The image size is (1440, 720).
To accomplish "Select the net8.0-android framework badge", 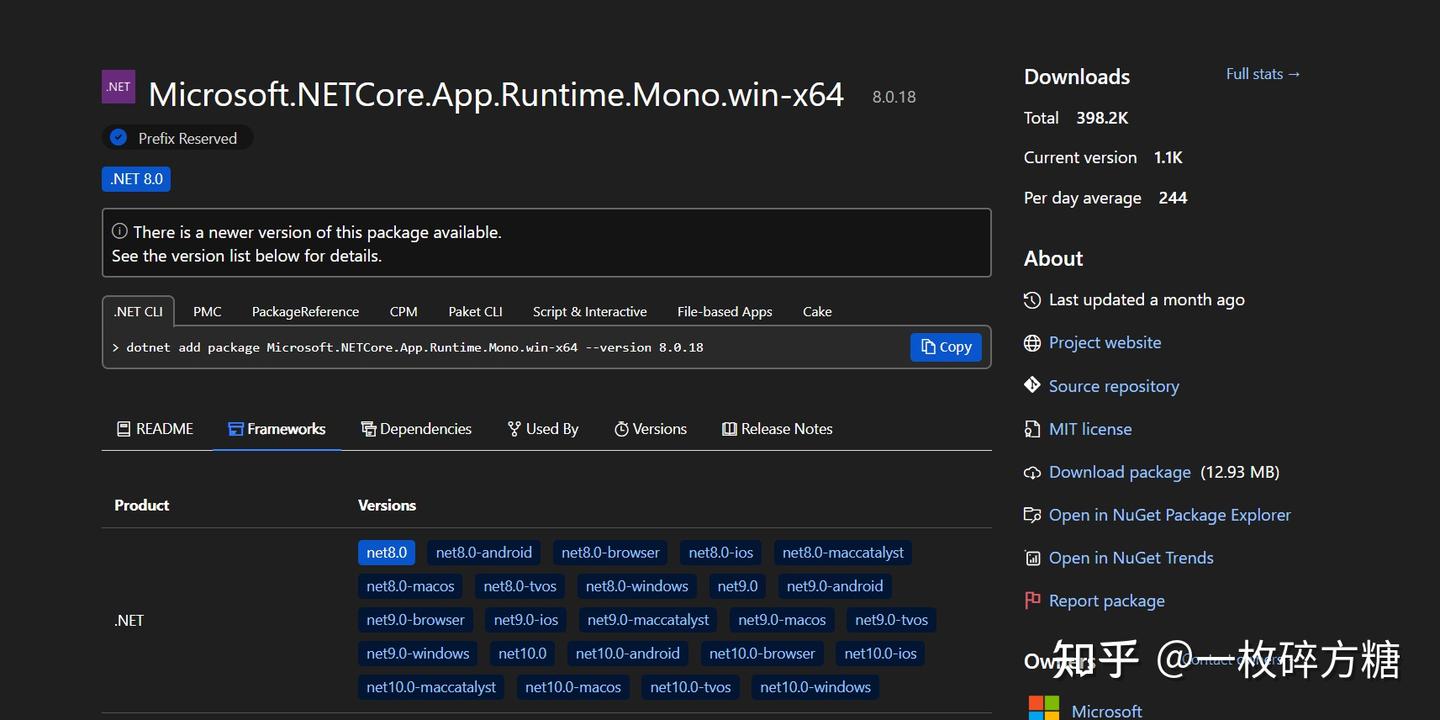I will click(x=484, y=551).
